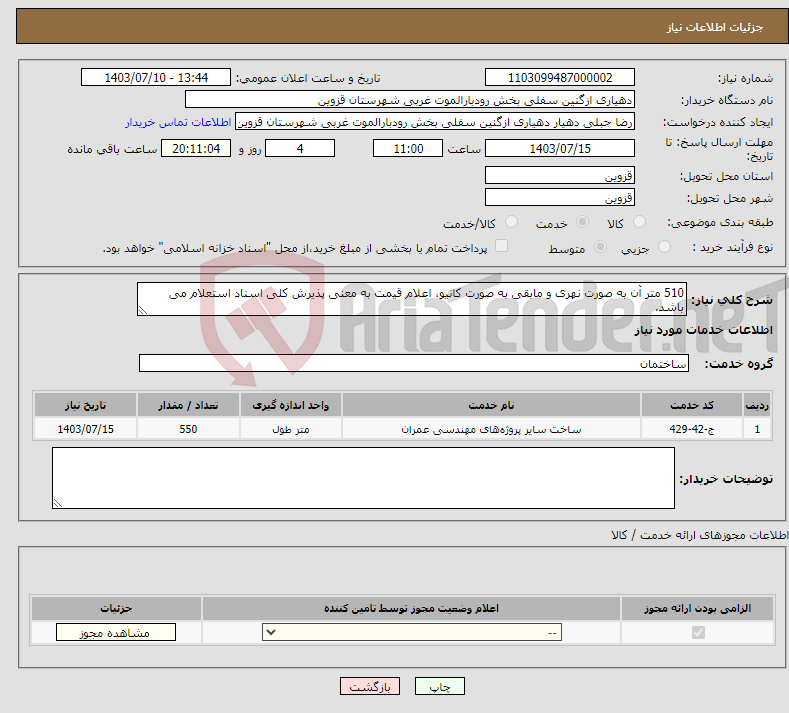Image resolution: width=789 pixels, height=713 pixels.
Task: Select the کالا/خدمت radio button
Action: 511,221
